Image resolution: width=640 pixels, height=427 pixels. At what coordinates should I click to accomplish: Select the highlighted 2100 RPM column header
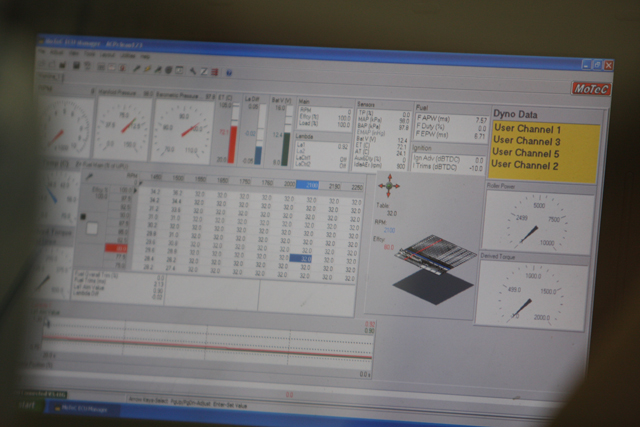point(307,185)
